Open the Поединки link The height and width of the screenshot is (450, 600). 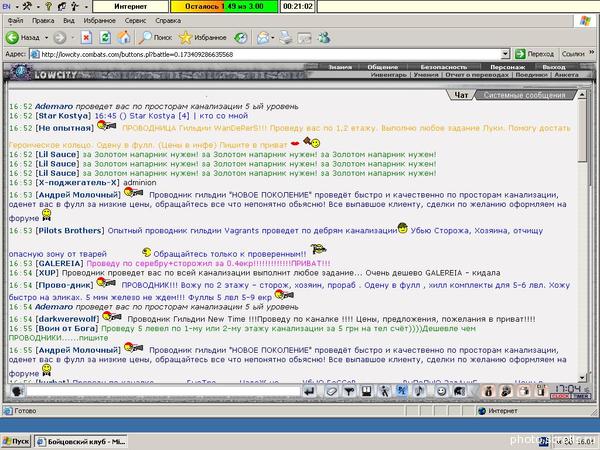click(531, 75)
